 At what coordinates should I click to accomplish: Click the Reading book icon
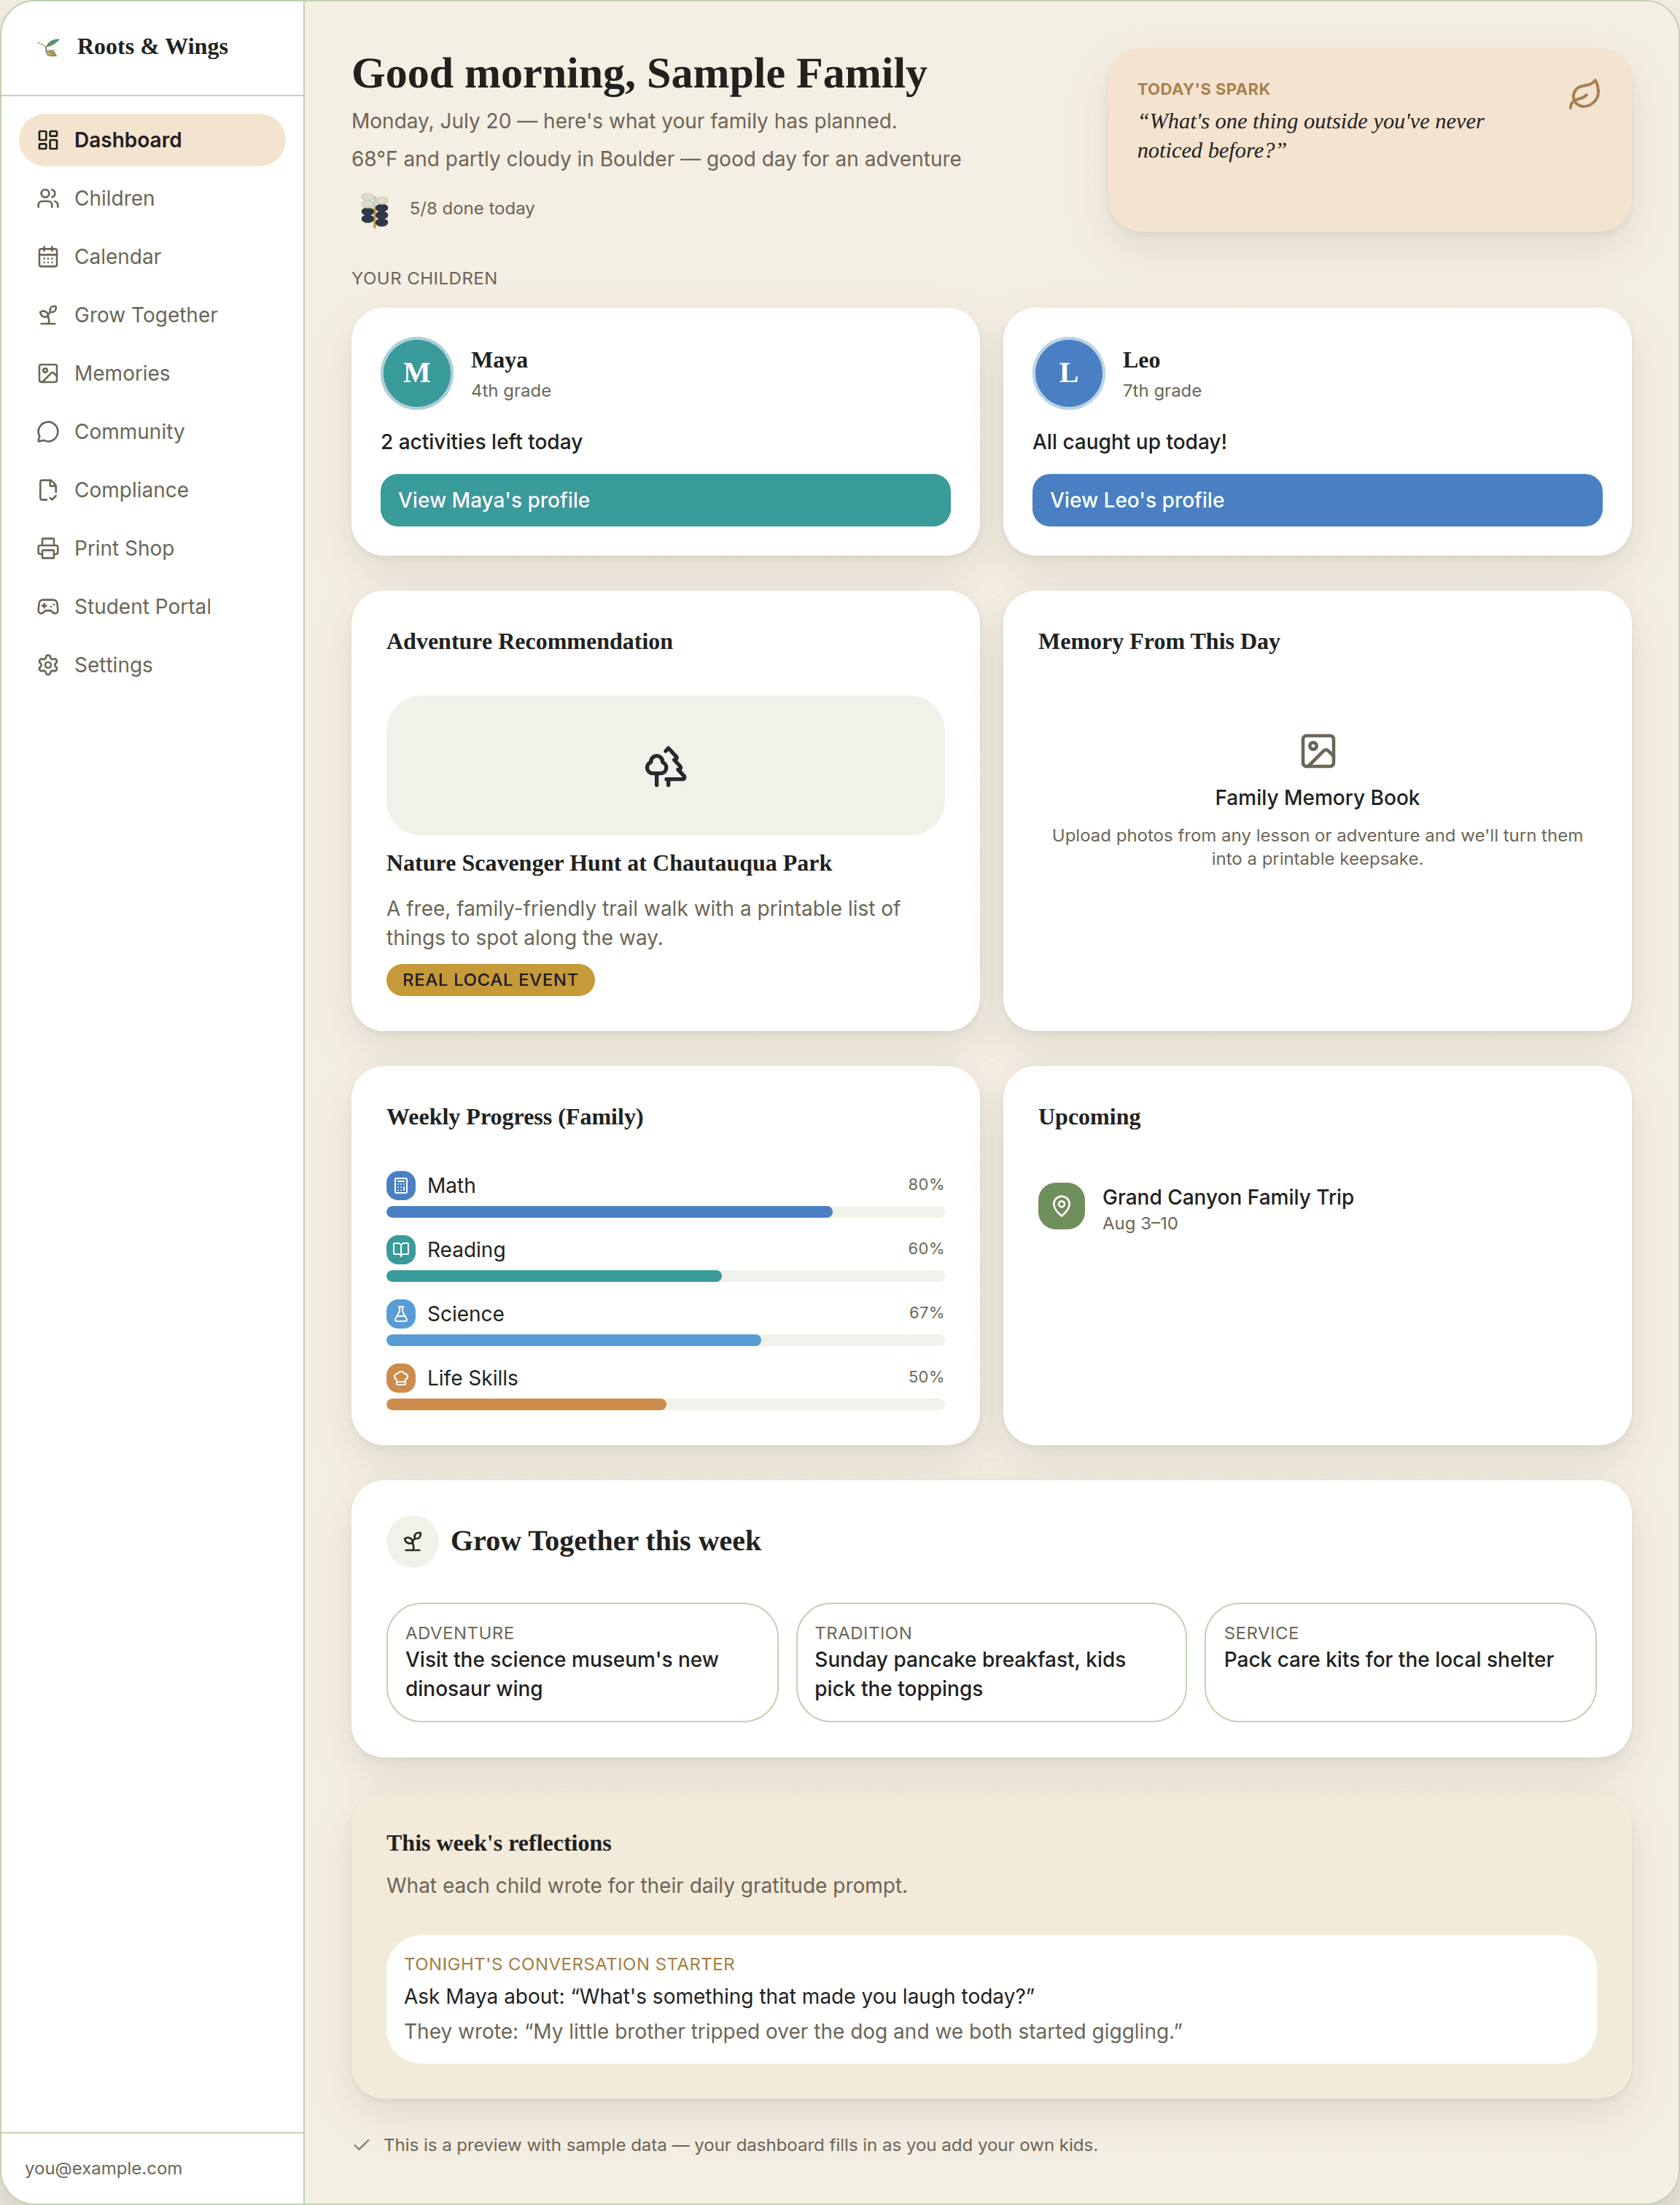coord(401,1249)
